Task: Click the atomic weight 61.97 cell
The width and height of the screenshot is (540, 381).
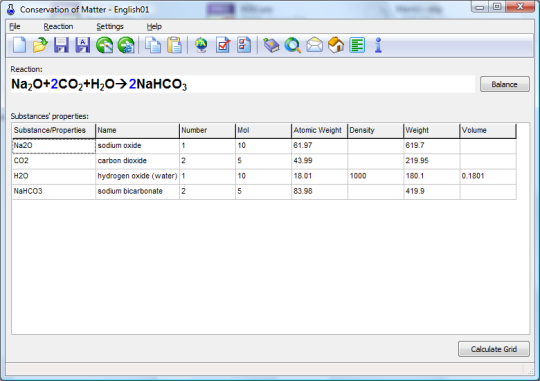Action: (x=320, y=146)
